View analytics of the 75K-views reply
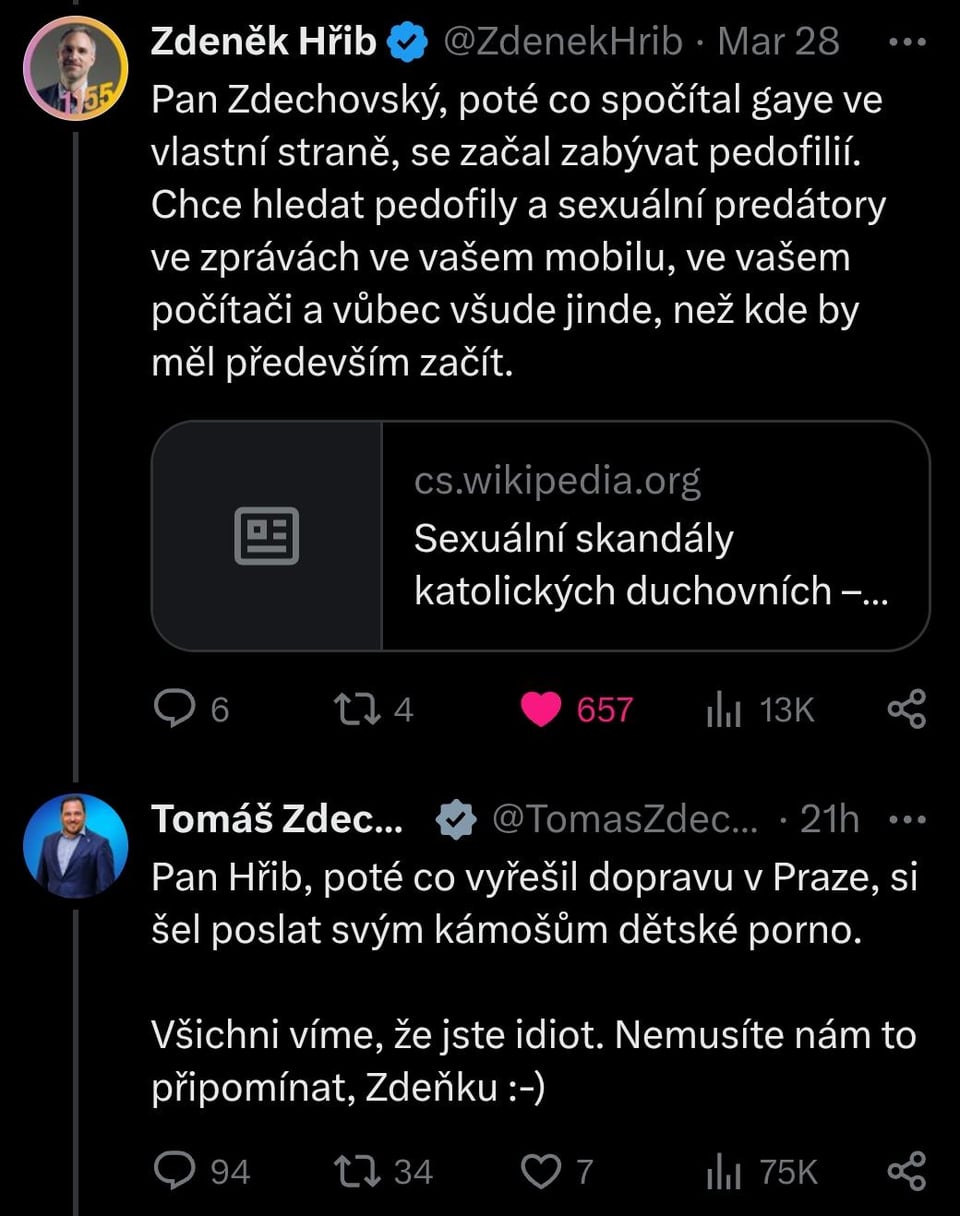The height and width of the screenshot is (1216, 960). [x=724, y=1172]
